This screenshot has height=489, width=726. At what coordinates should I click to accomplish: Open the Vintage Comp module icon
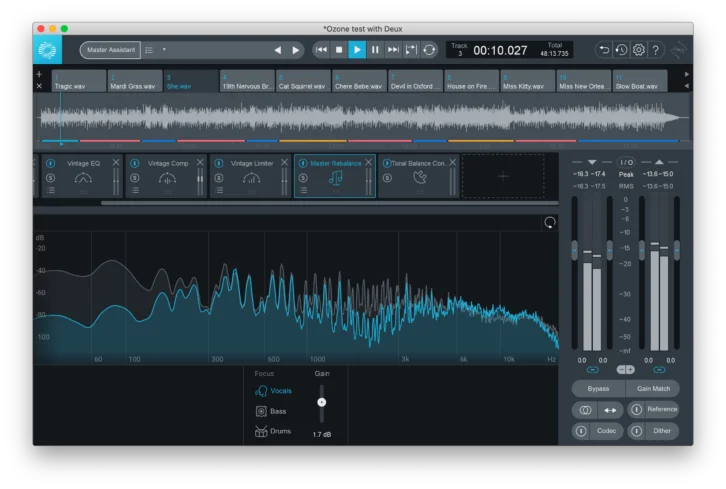coord(167,178)
